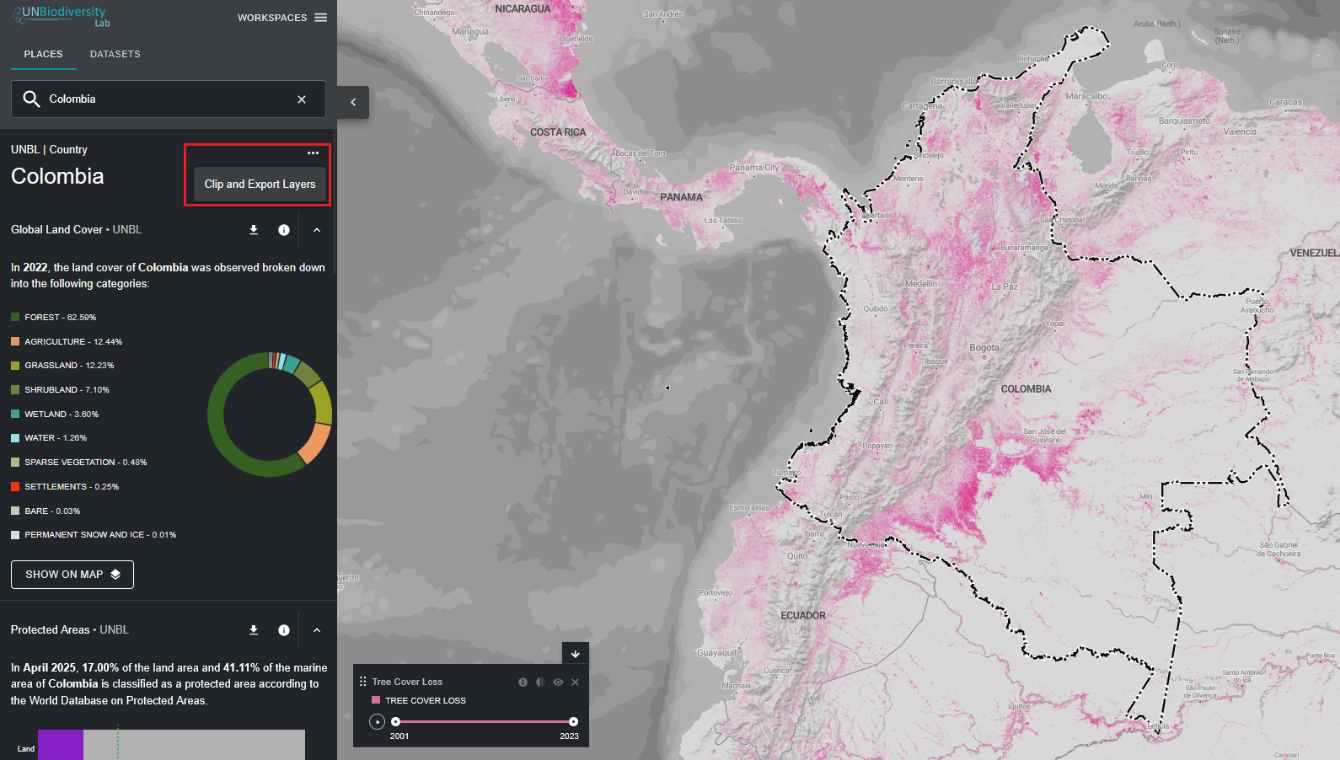Download the Protected Areas data
This screenshot has height=760, width=1340.
click(x=253, y=630)
